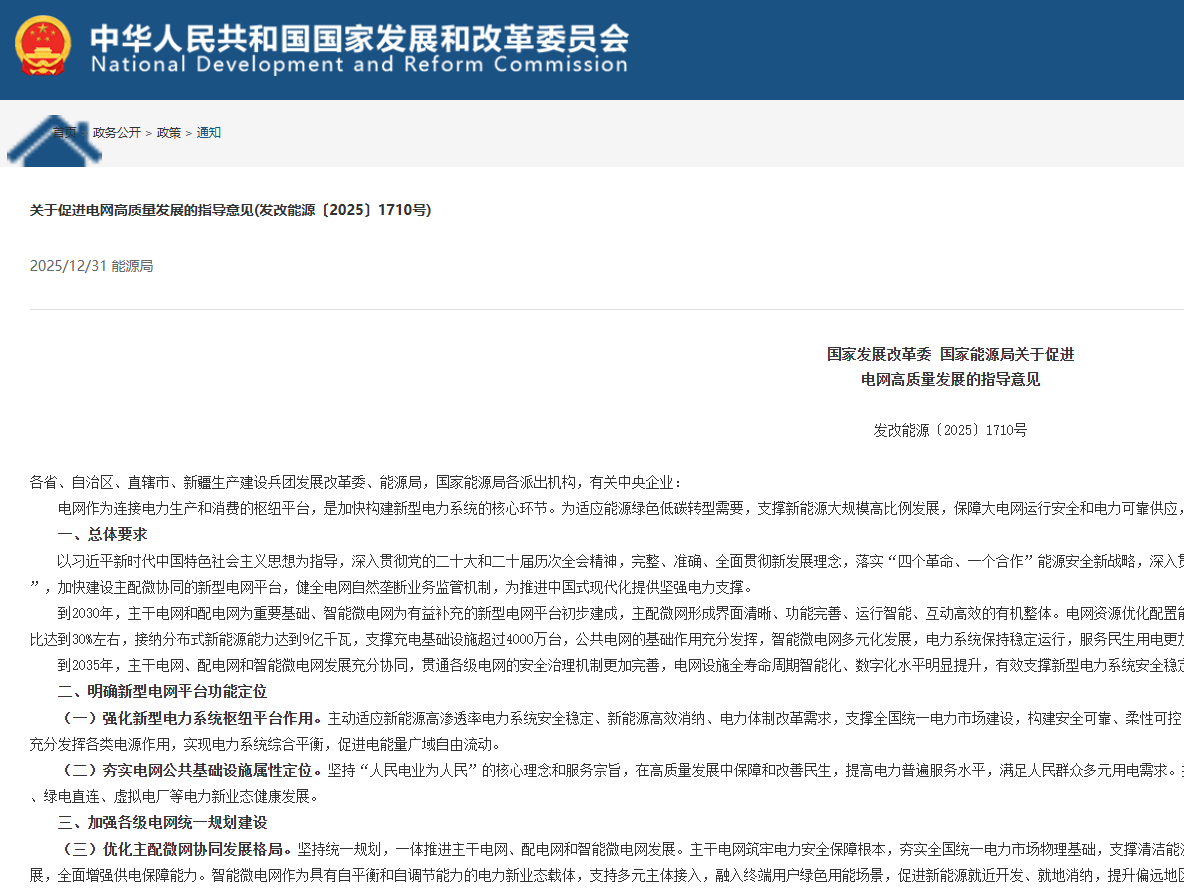Click the 政策 breadcrumb entry
Viewport: 1184px width, 888px height.
pyautogui.click(x=168, y=132)
